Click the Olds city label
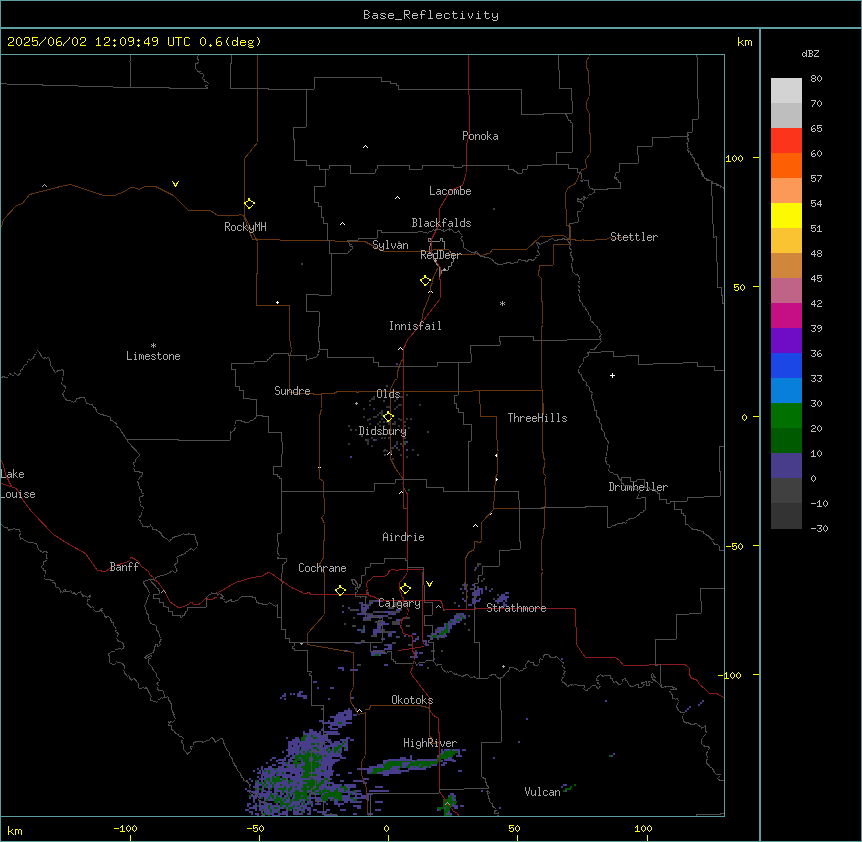The image size is (862, 842). click(388, 394)
